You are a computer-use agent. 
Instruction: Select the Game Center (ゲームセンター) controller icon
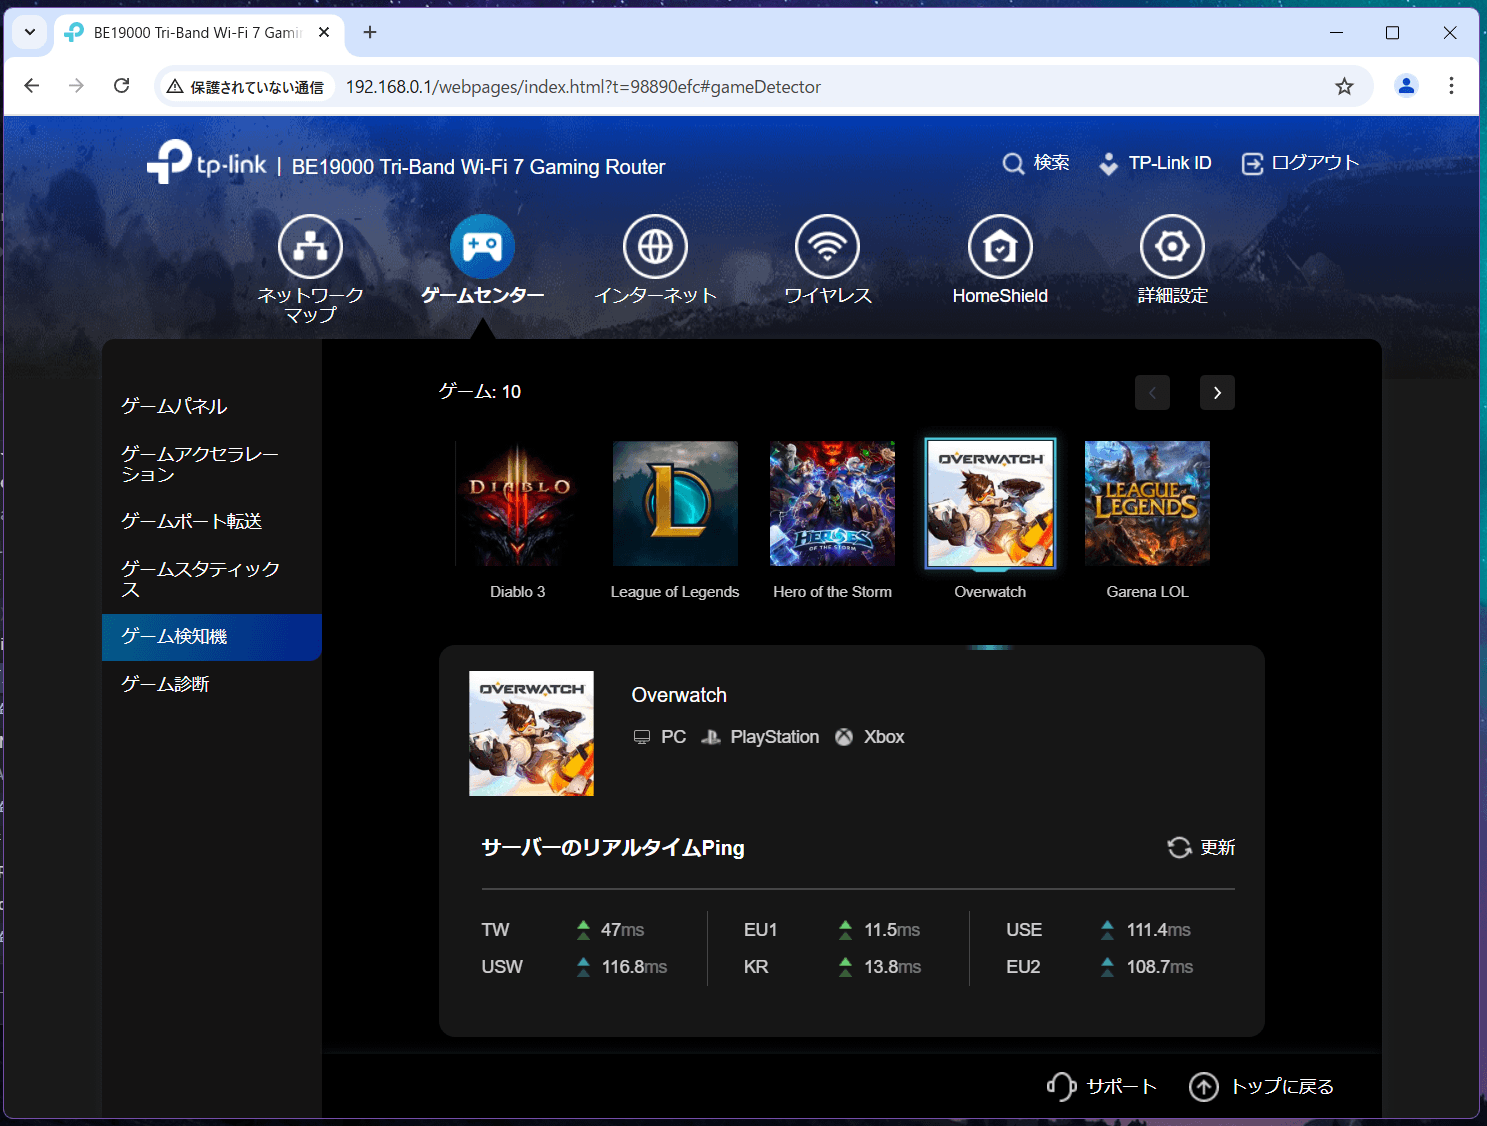(x=482, y=246)
